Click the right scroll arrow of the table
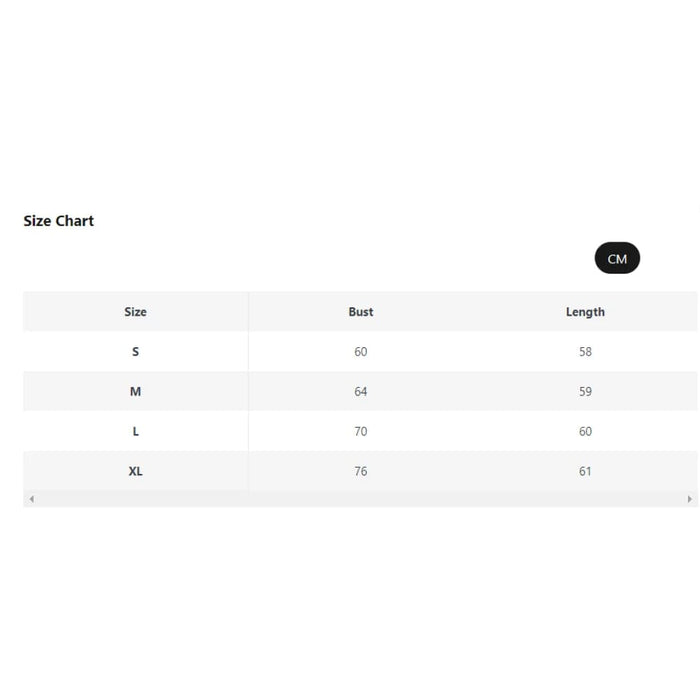The width and height of the screenshot is (700, 700). tap(689, 499)
